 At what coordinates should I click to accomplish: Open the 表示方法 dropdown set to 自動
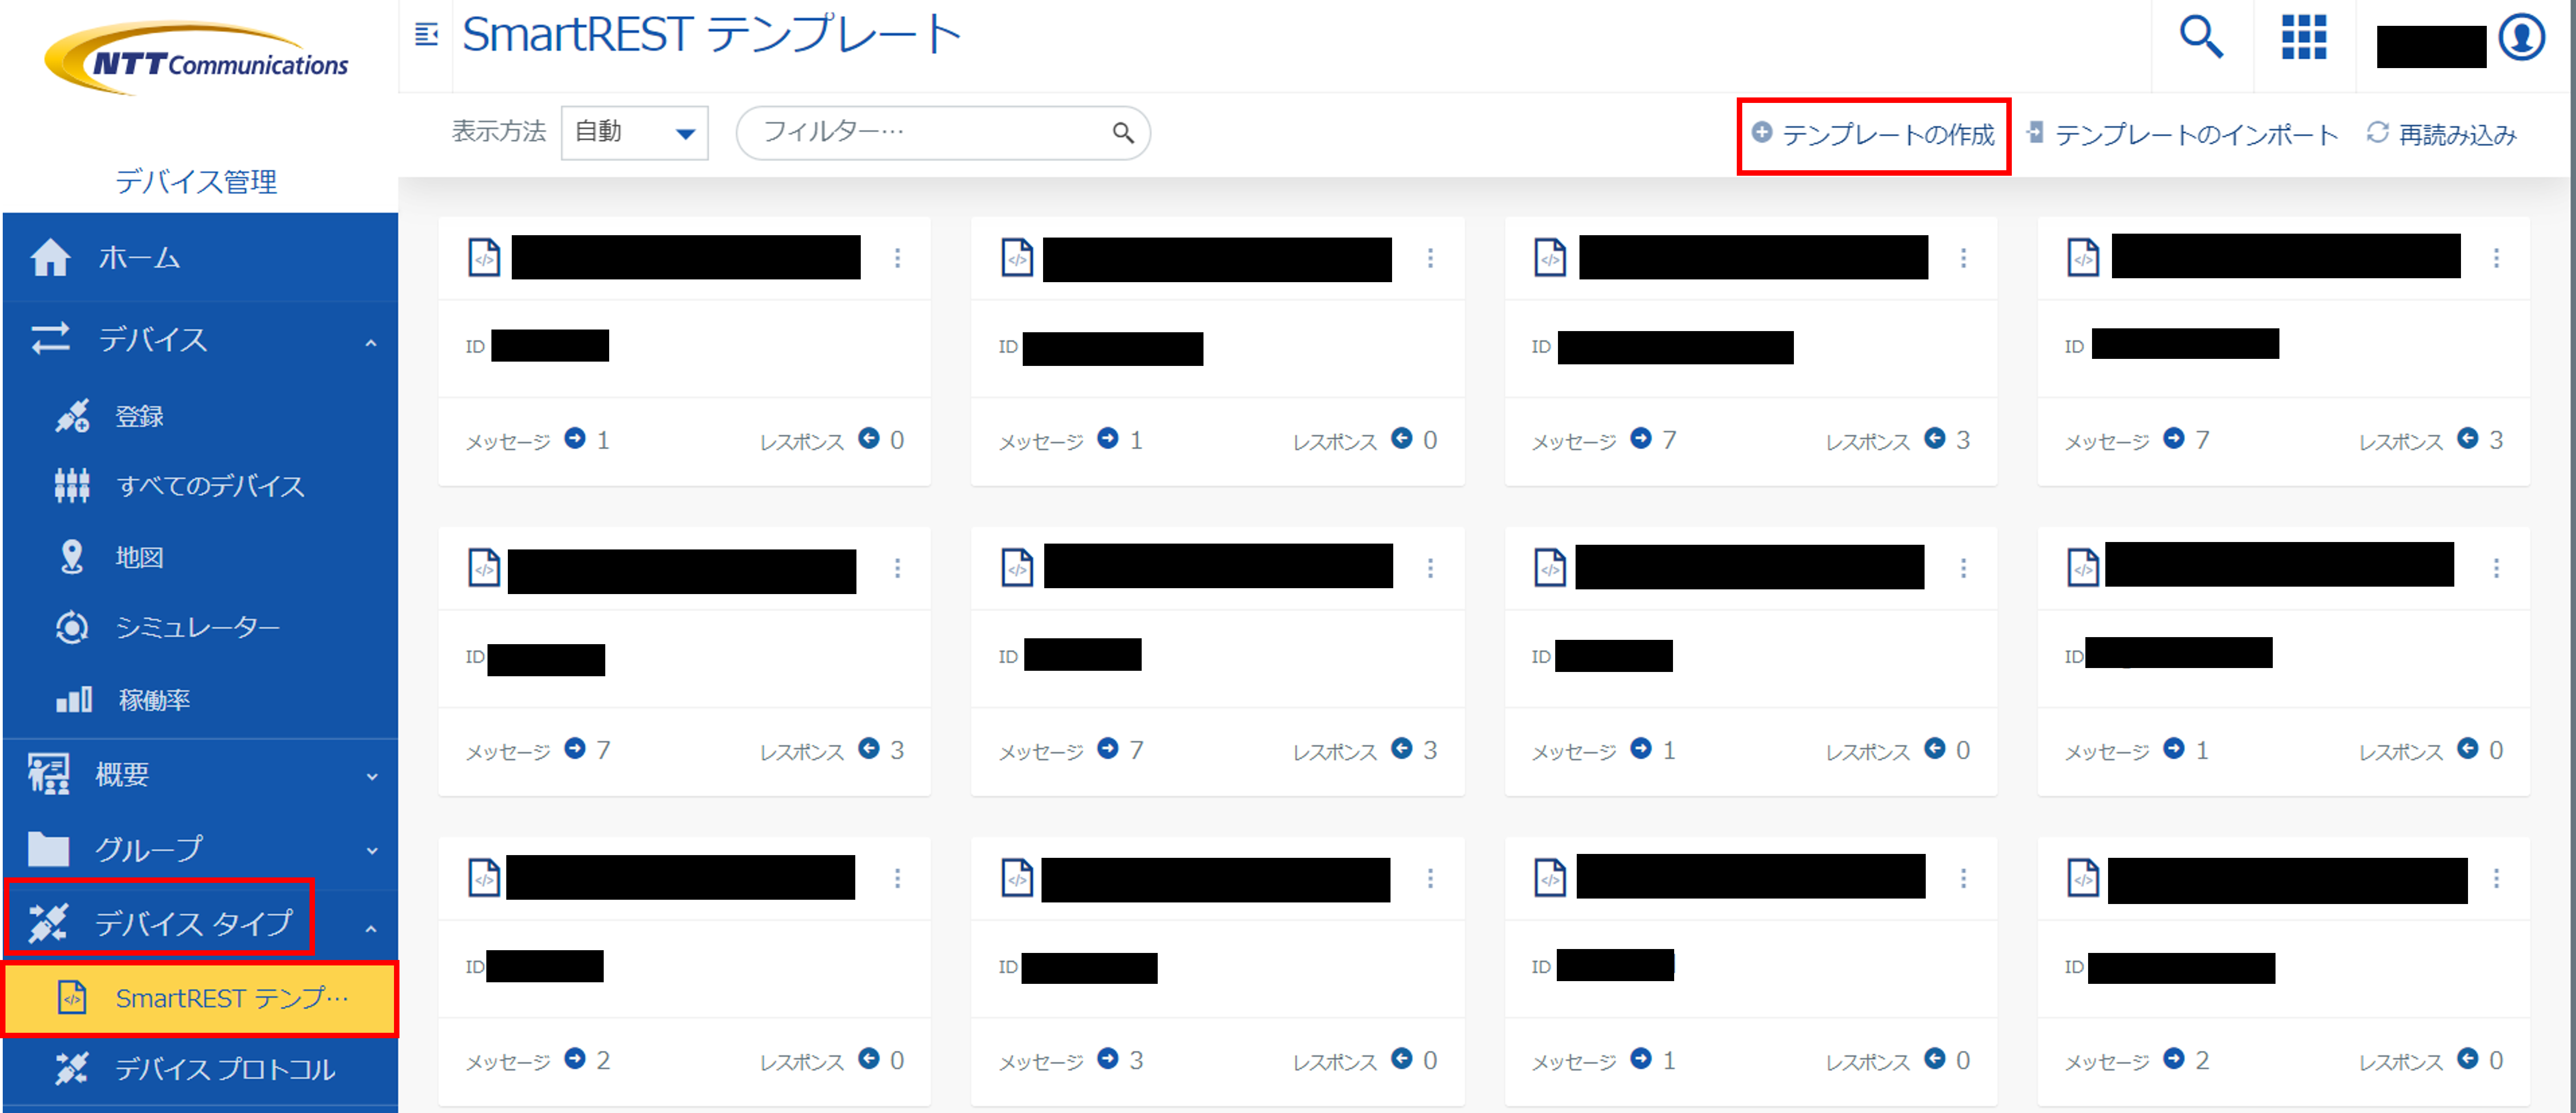(633, 131)
